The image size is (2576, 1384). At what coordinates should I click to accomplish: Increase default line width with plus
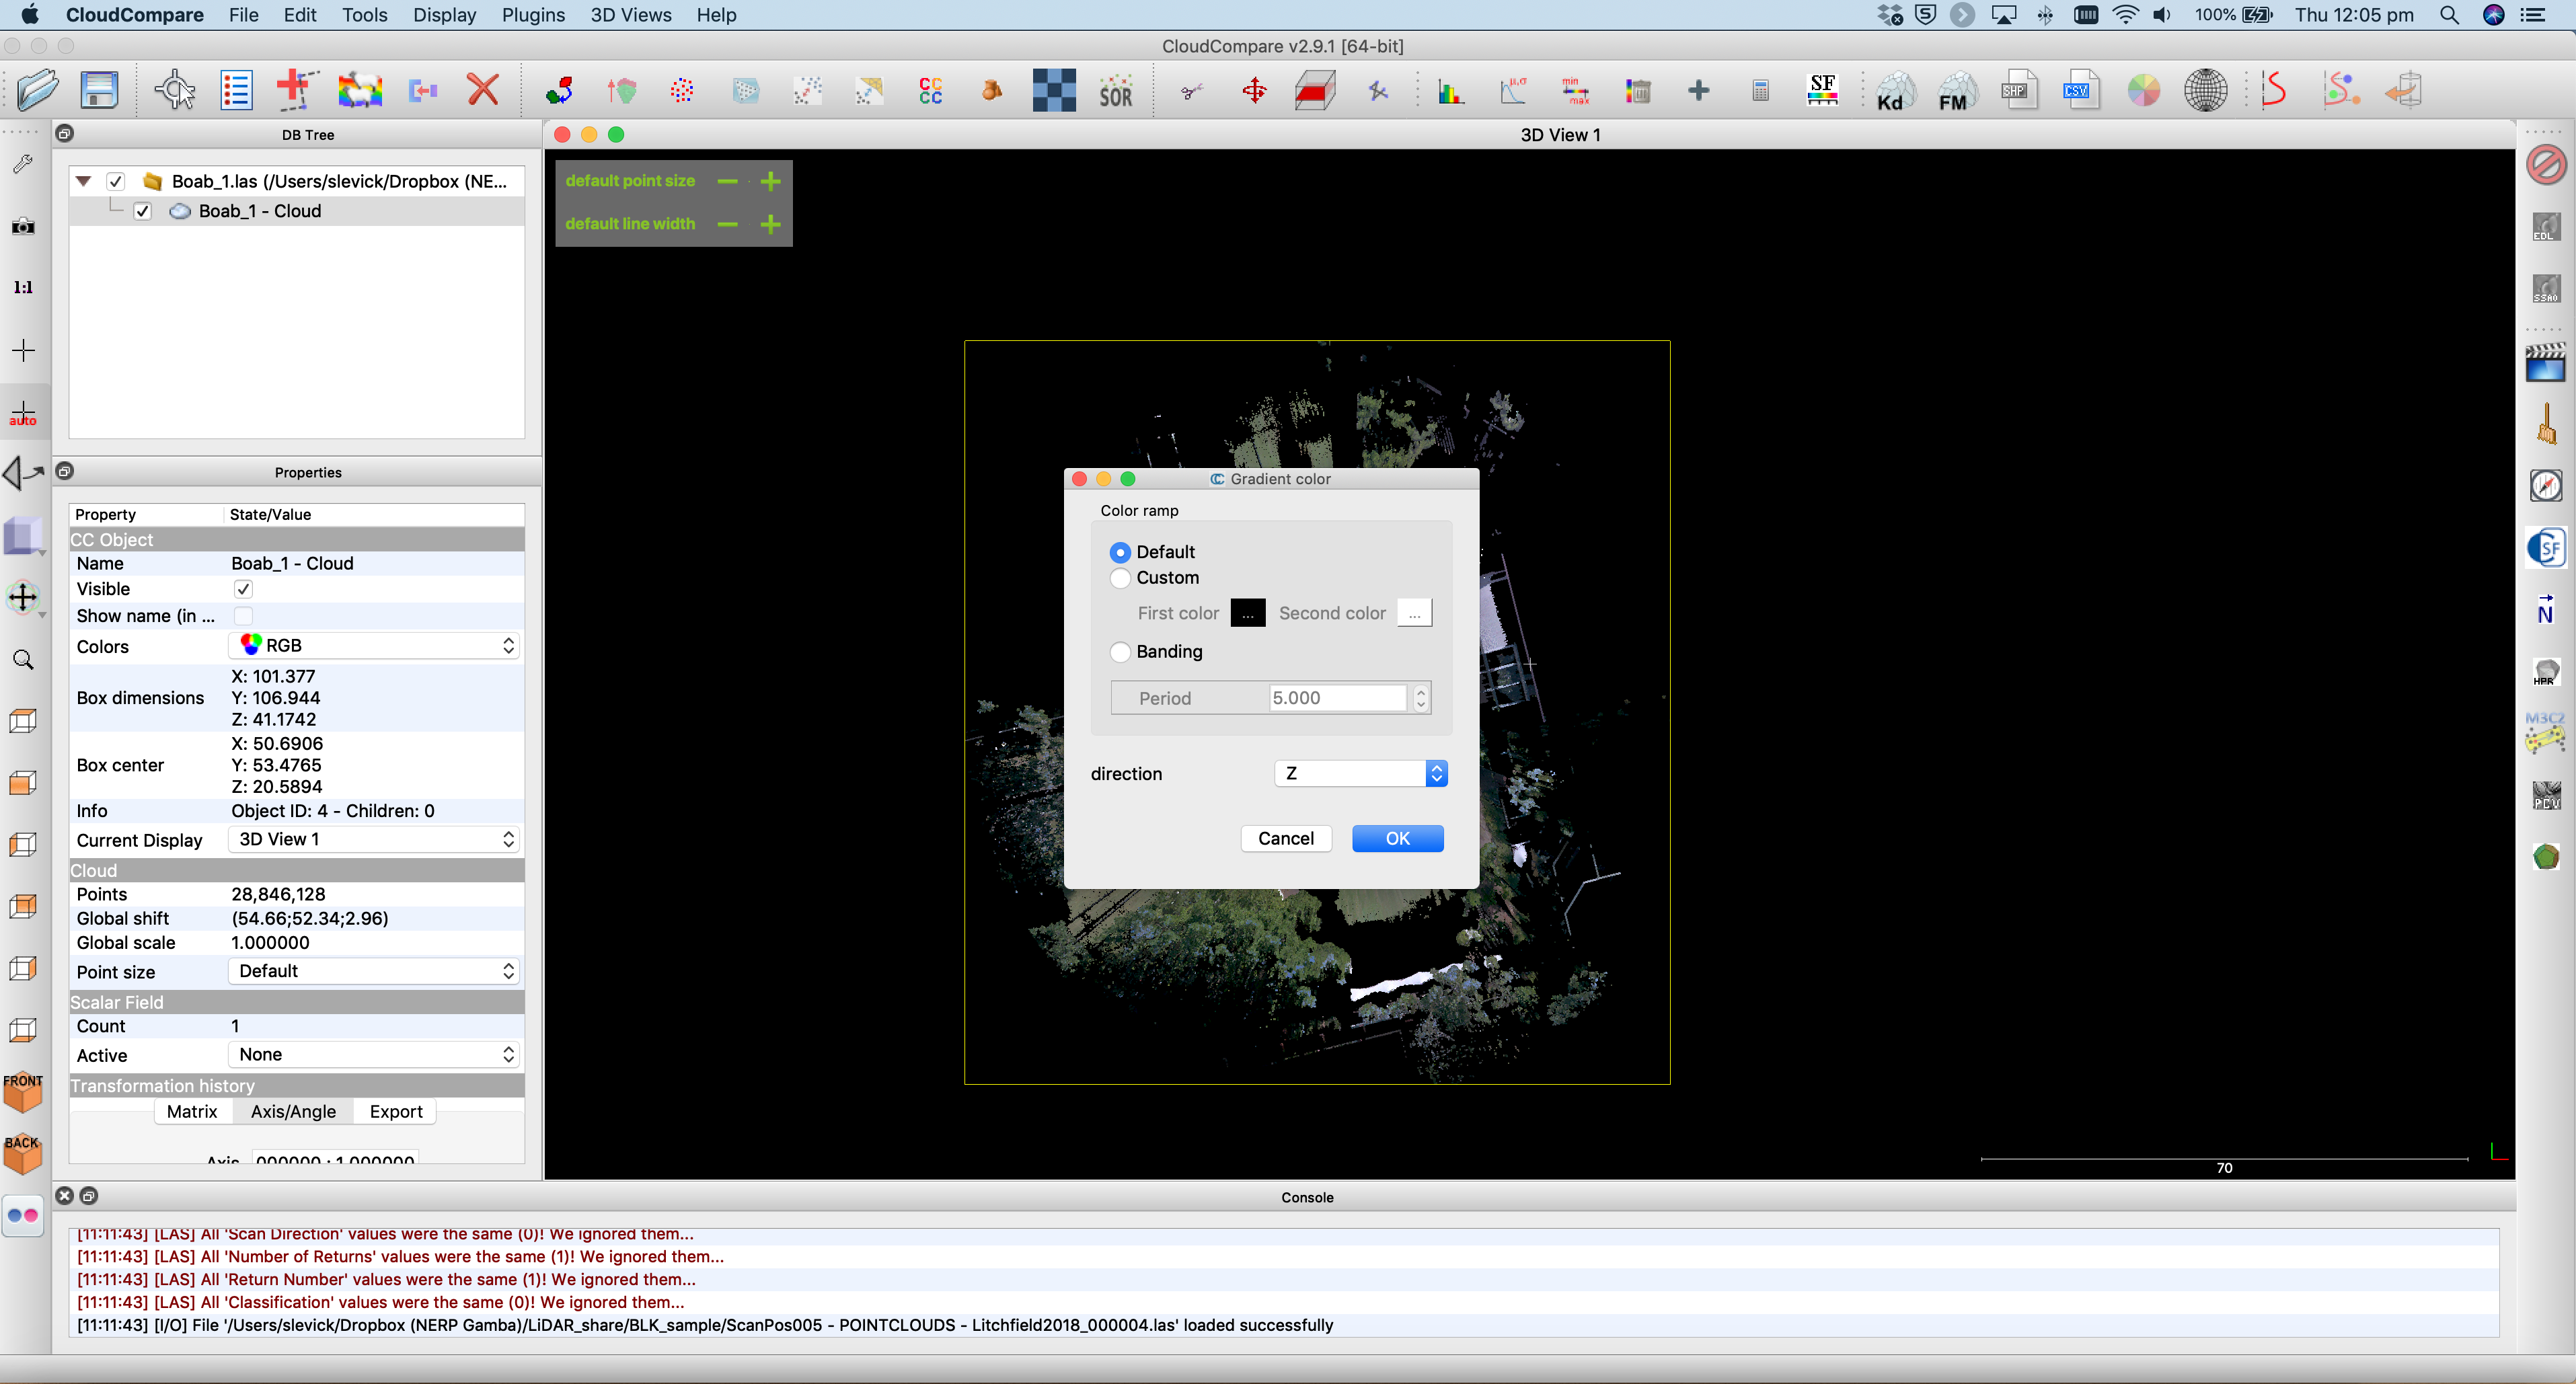pyautogui.click(x=770, y=224)
